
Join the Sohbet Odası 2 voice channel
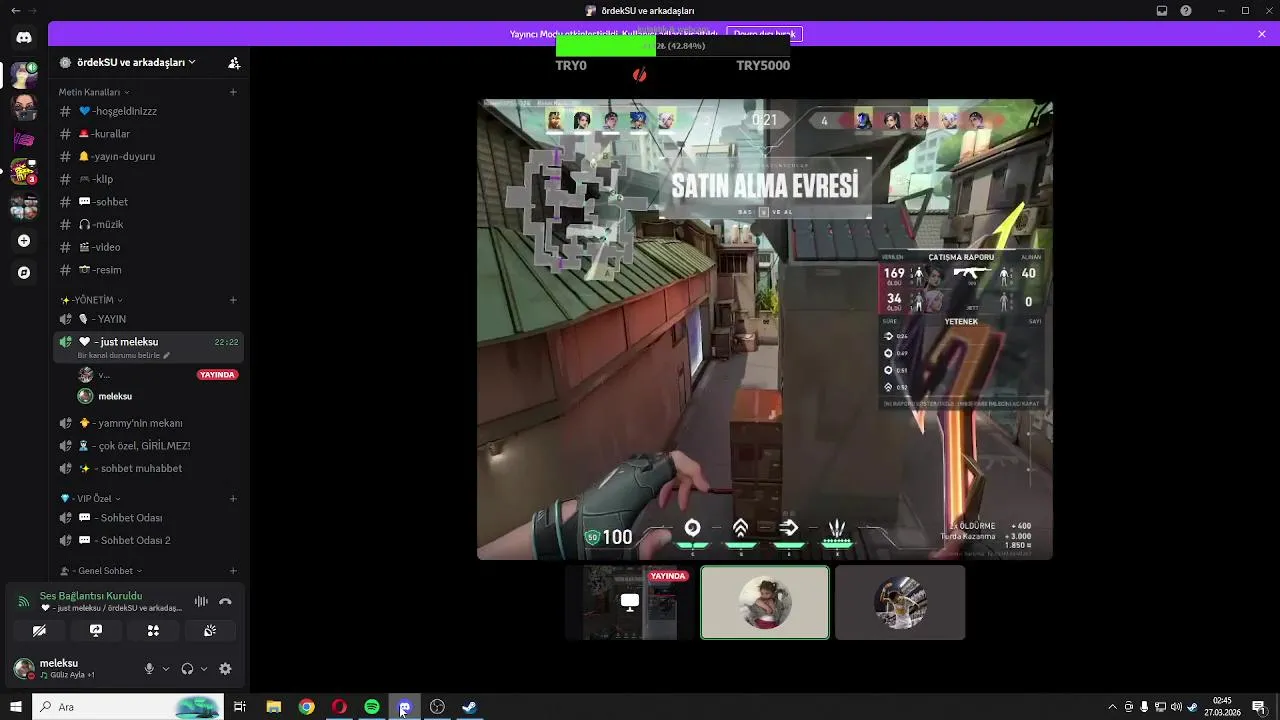click(148, 541)
